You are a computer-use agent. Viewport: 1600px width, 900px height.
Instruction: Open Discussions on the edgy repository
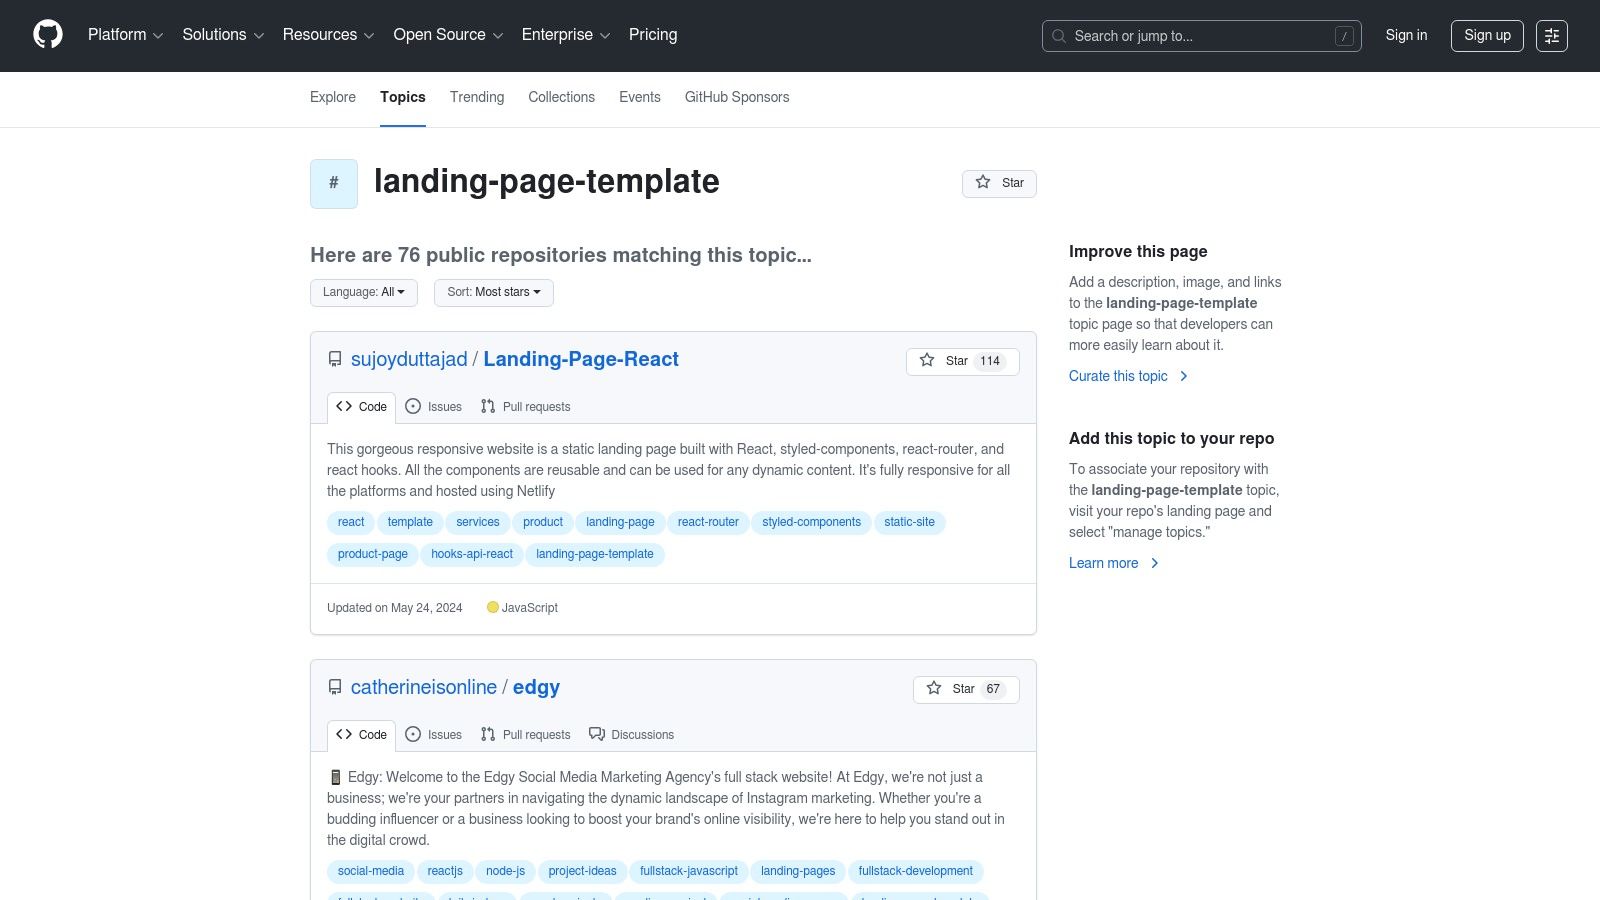tap(632, 734)
